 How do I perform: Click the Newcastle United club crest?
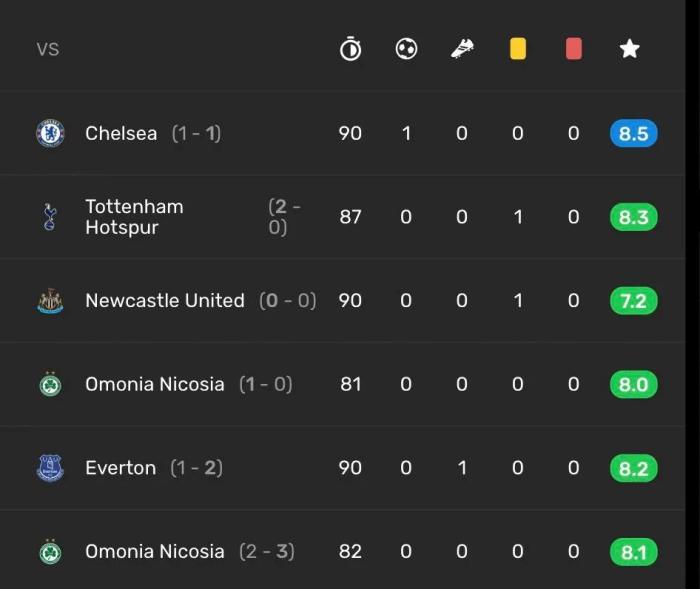pos(50,301)
